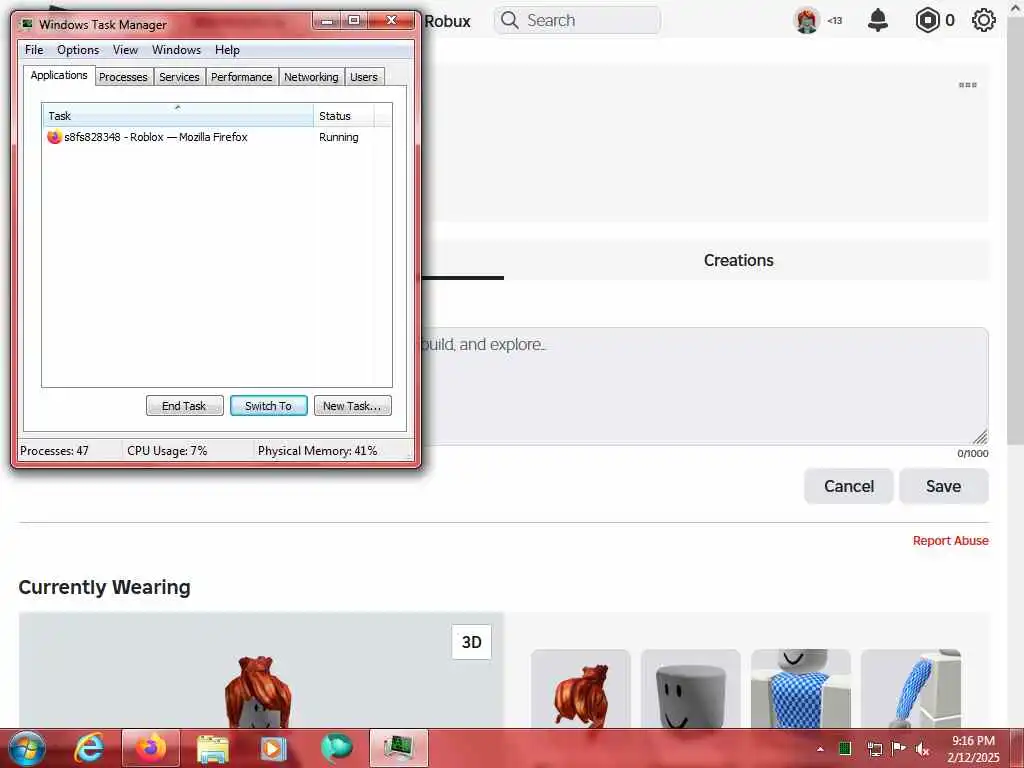Open the network tray icon
The width and height of the screenshot is (1024, 768).
(874, 748)
